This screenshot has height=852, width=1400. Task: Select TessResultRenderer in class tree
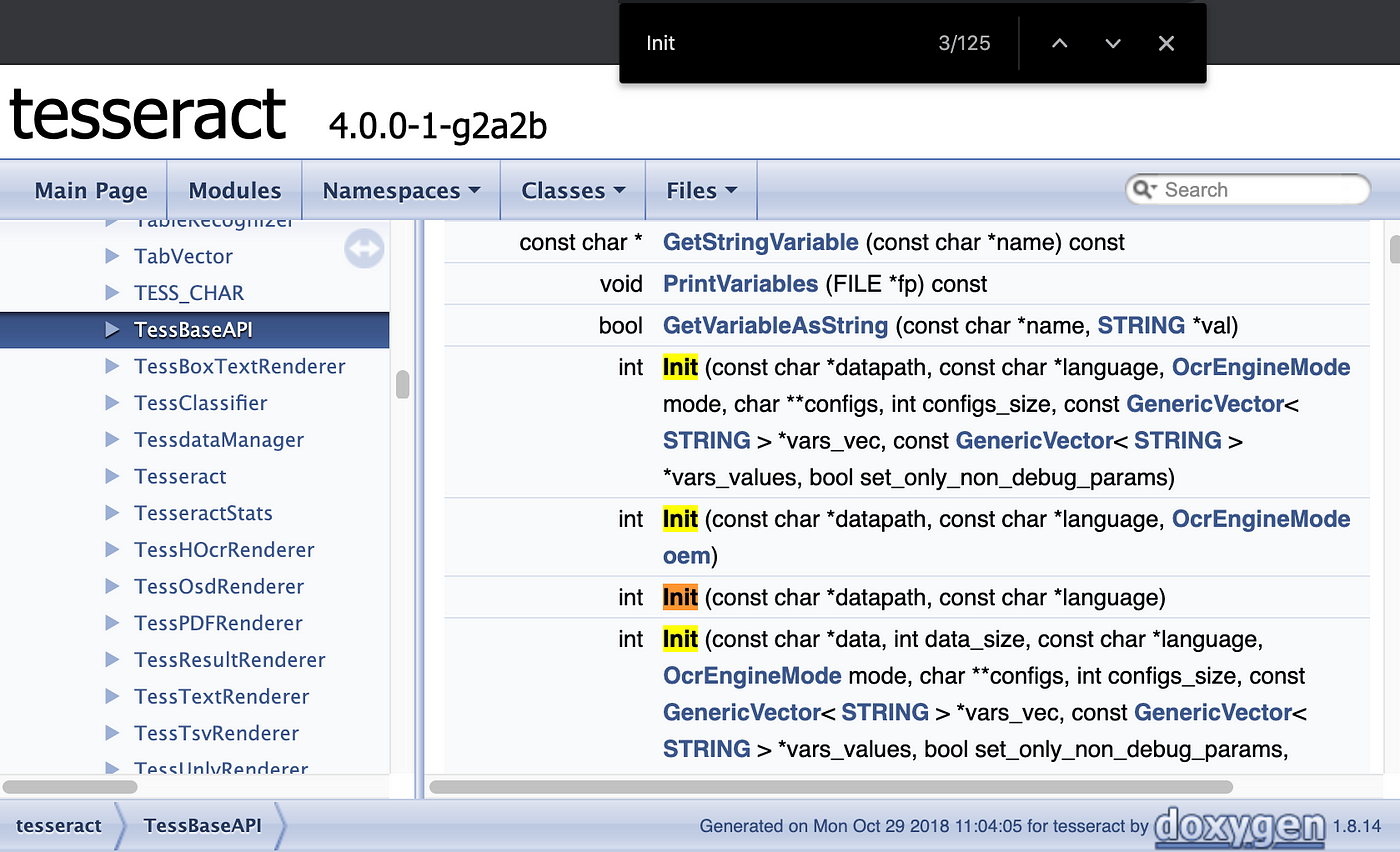230,659
